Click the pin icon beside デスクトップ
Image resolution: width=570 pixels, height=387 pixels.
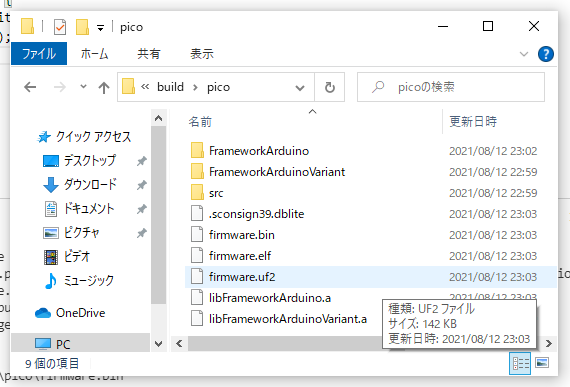point(141,161)
